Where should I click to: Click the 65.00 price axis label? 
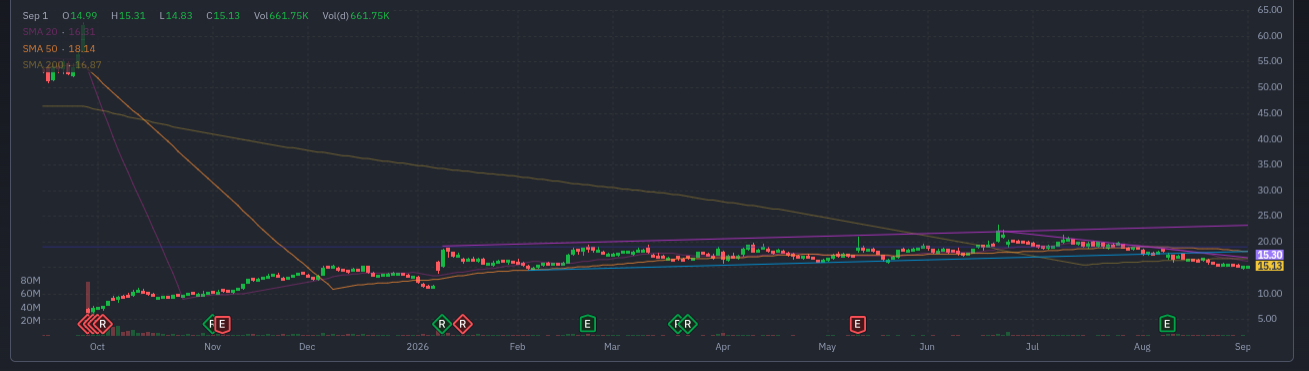click(1269, 10)
